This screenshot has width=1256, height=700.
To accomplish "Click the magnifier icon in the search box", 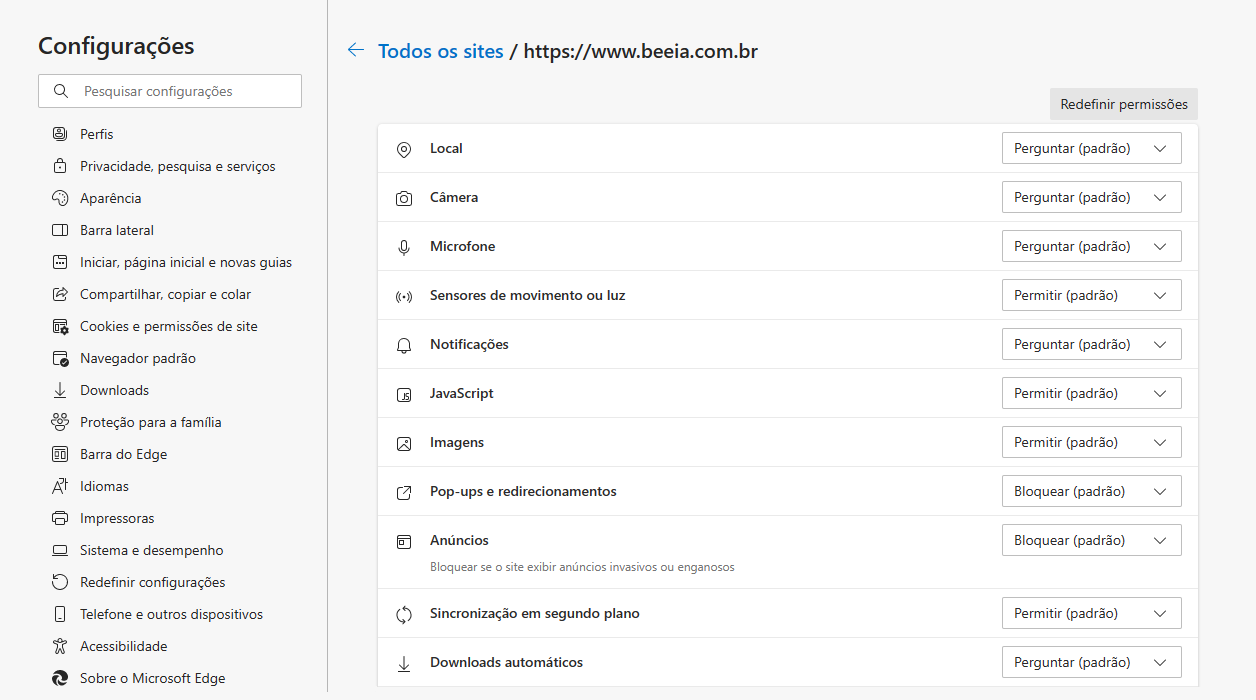I will [61, 91].
